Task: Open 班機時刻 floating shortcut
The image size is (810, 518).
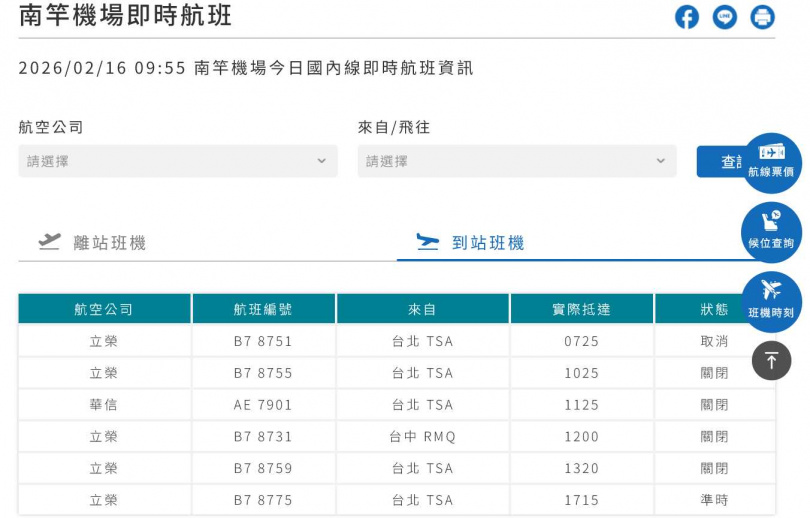Action: (x=771, y=302)
